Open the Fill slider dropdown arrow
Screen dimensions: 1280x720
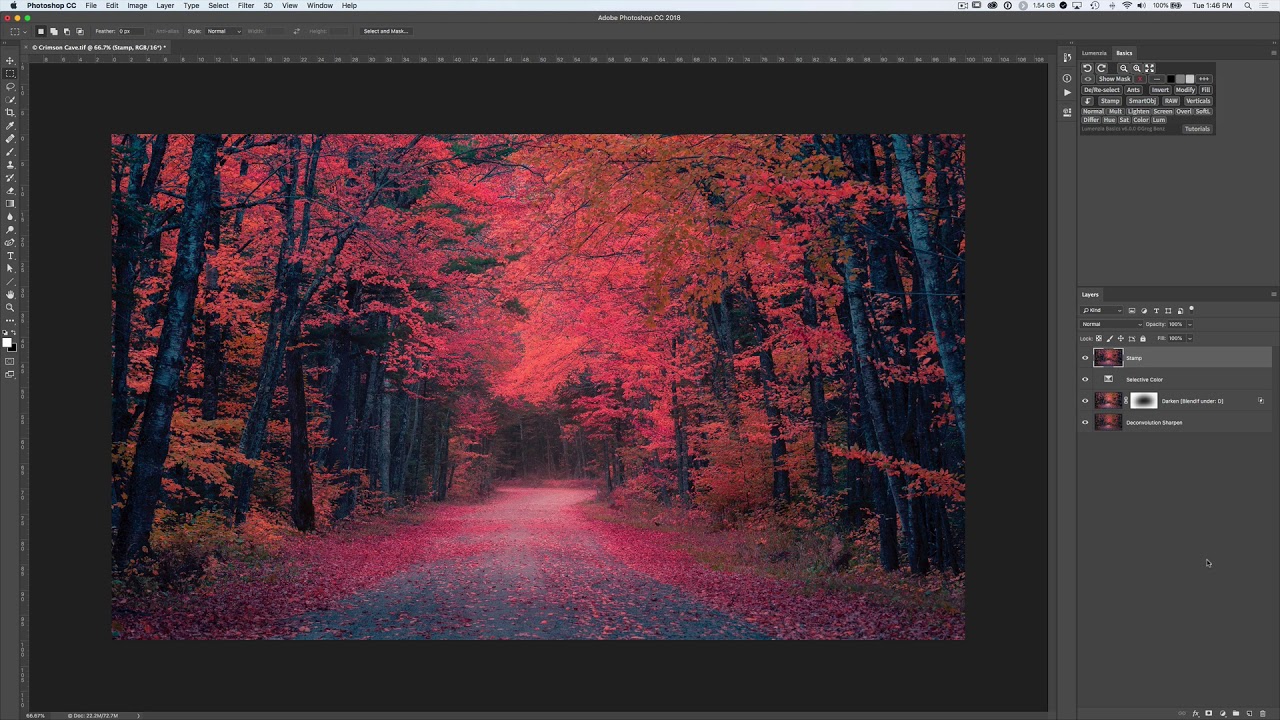tap(1190, 338)
